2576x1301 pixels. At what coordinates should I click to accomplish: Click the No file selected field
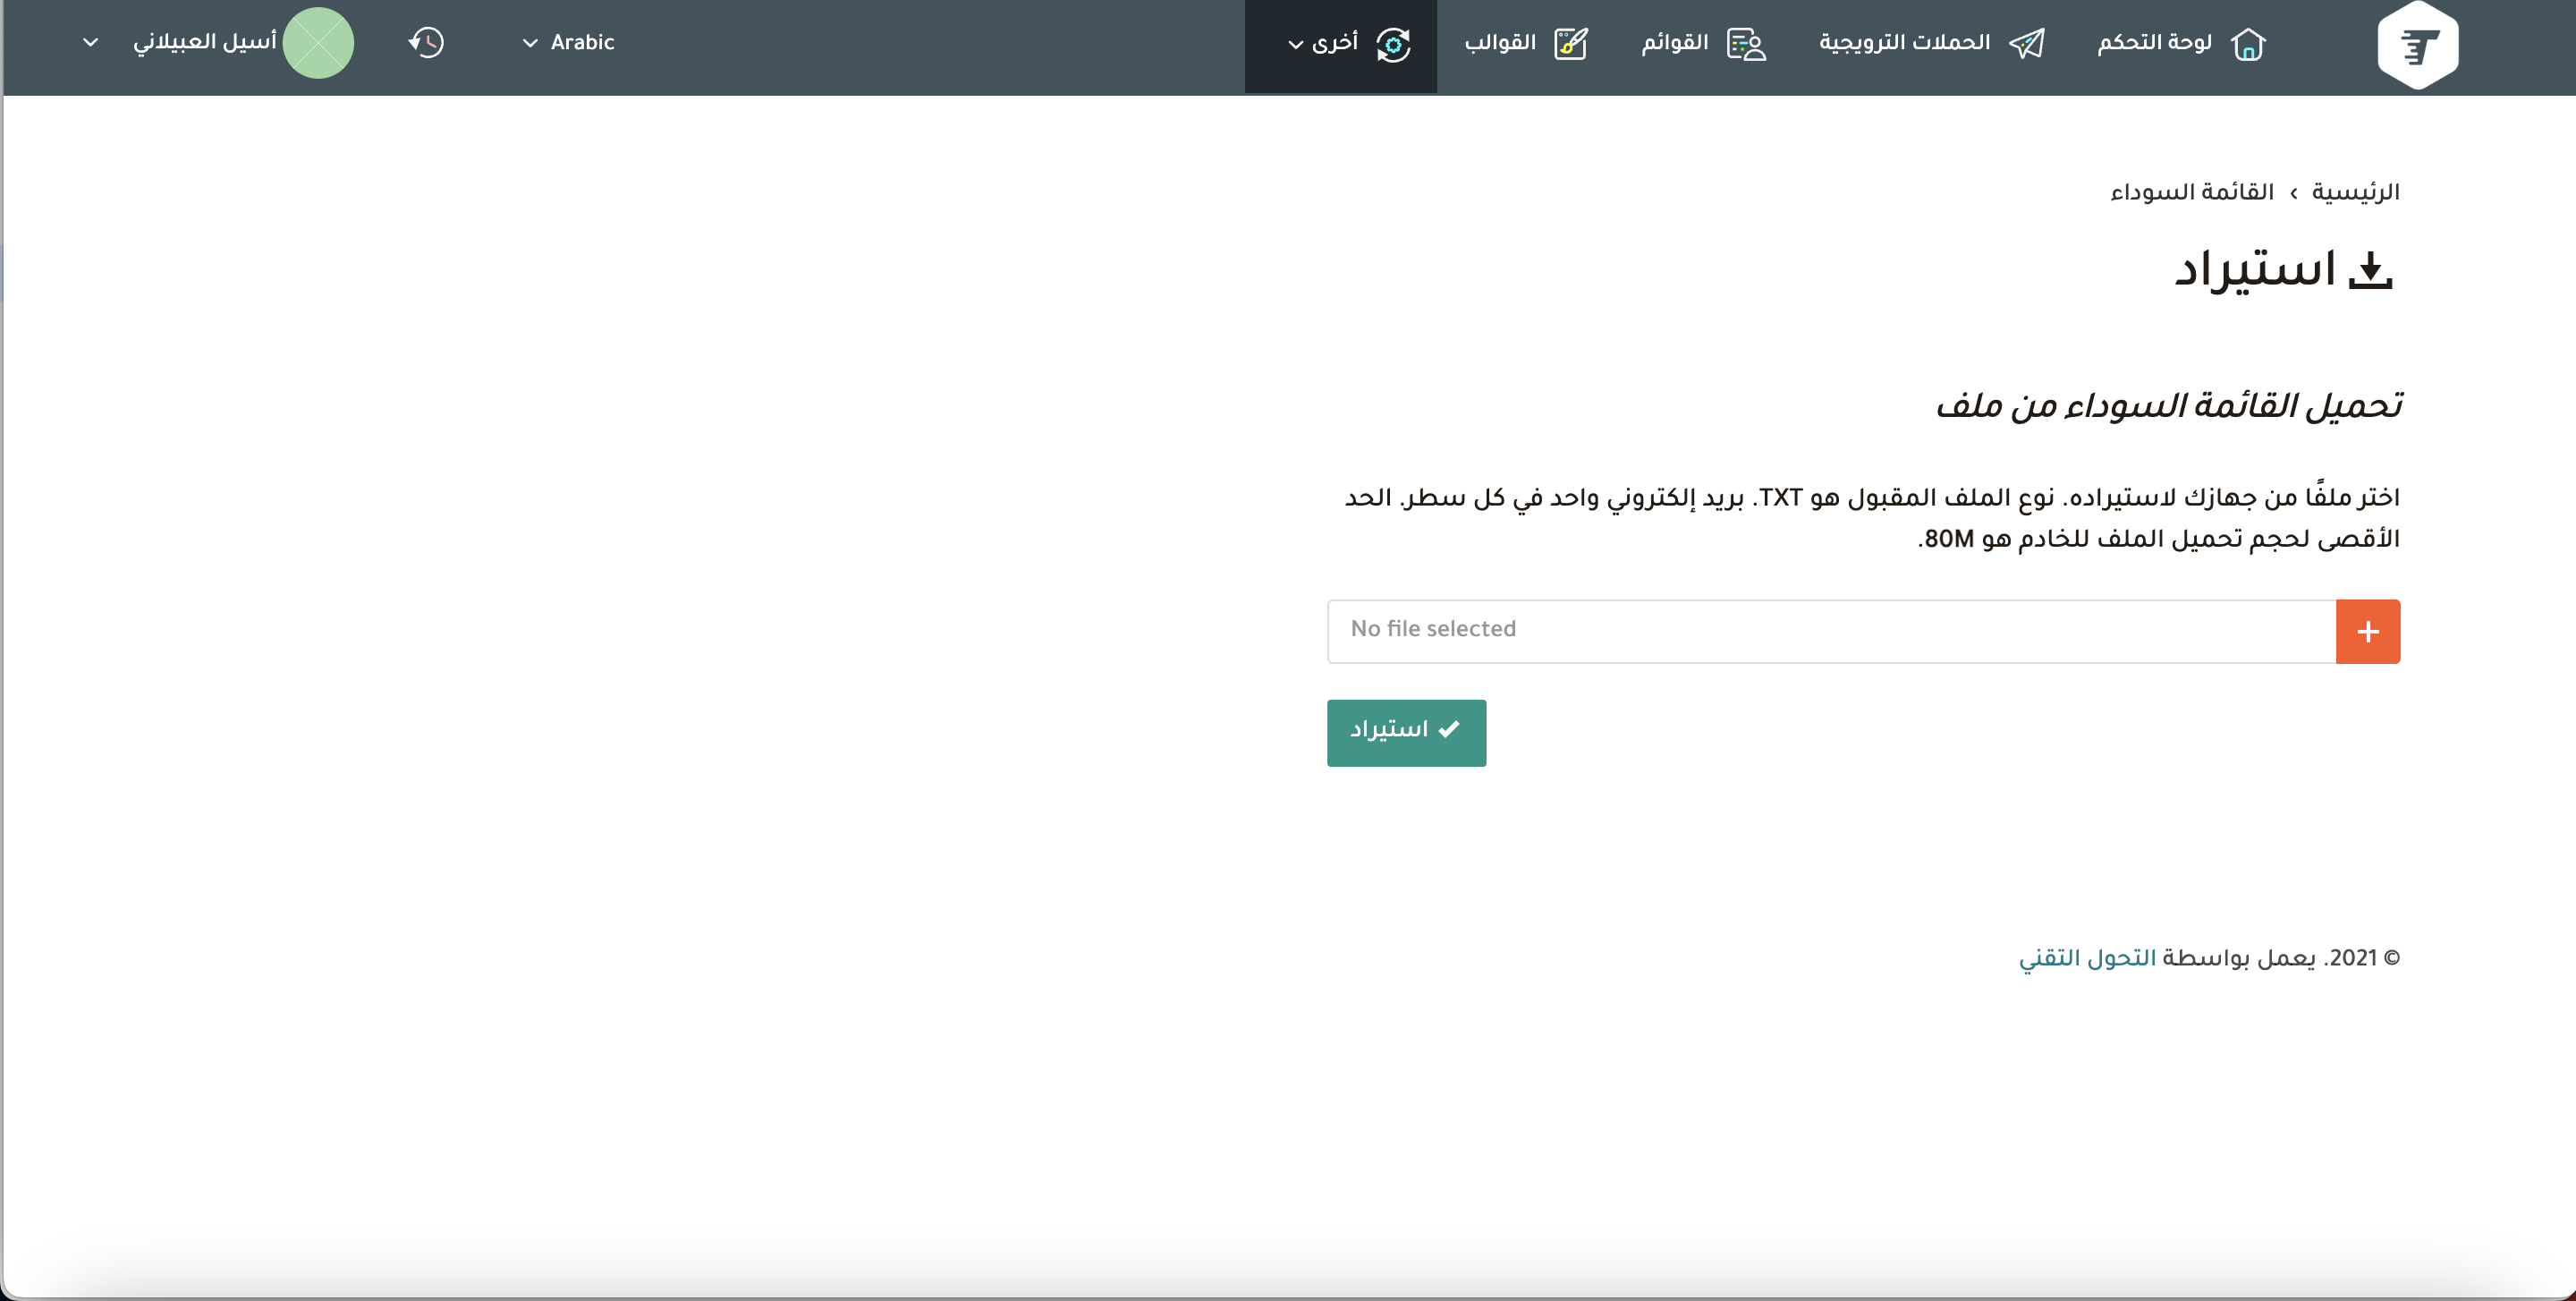point(1830,630)
